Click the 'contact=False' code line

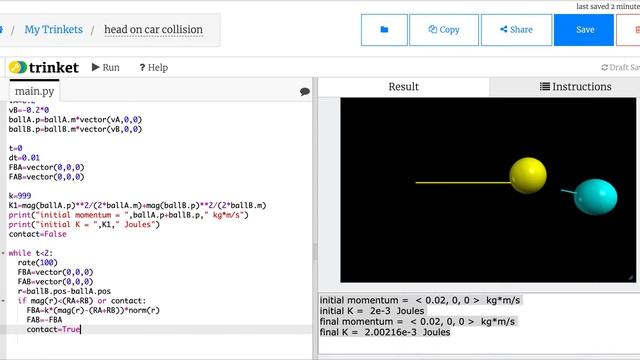pos(38,234)
